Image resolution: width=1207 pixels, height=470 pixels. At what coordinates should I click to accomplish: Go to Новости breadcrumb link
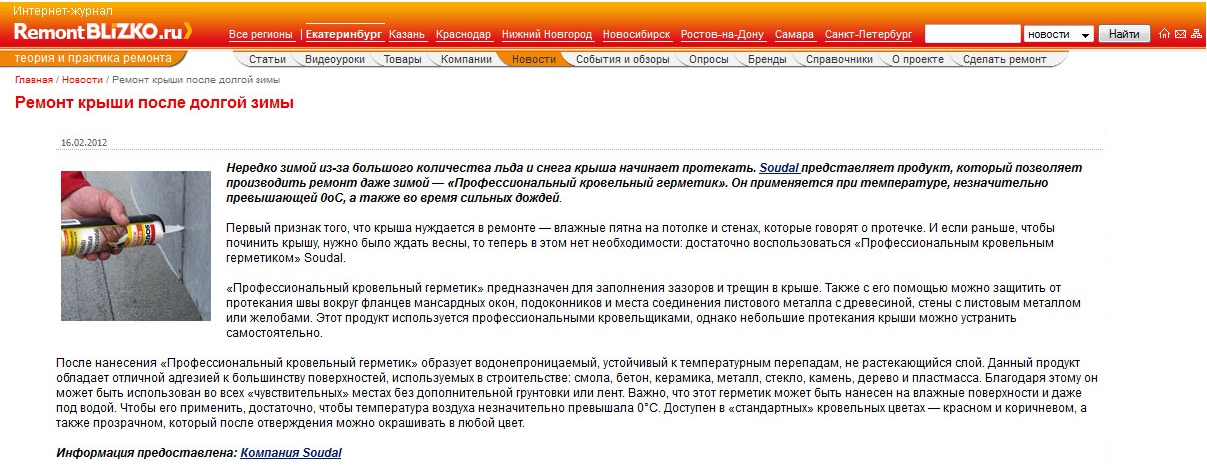82,79
